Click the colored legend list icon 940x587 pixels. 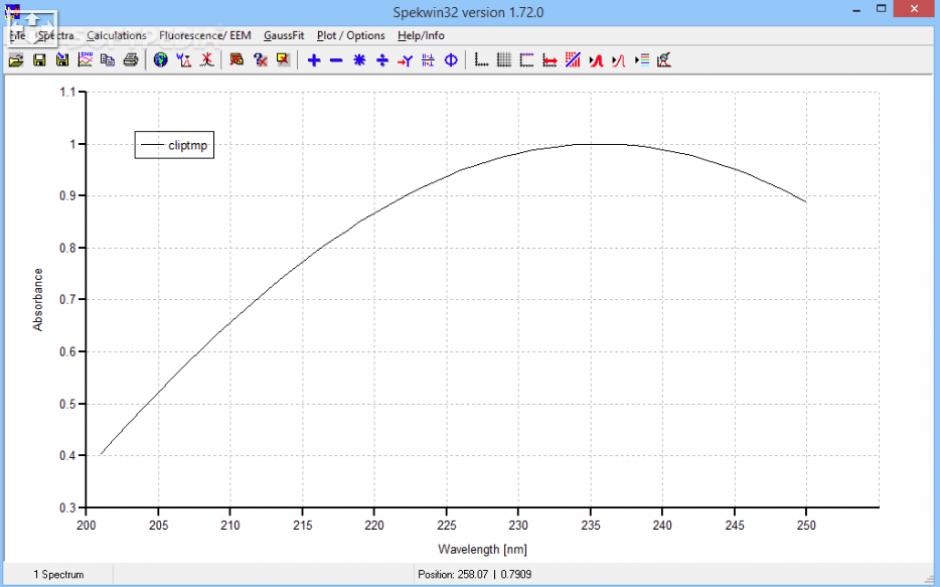click(x=641, y=60)
